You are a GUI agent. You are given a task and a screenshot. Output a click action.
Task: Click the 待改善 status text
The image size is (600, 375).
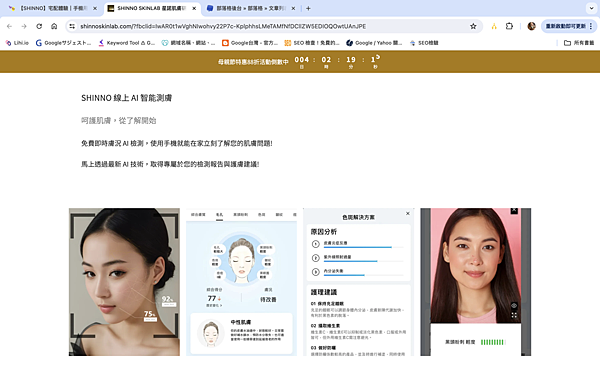click(x=268, y=300)
